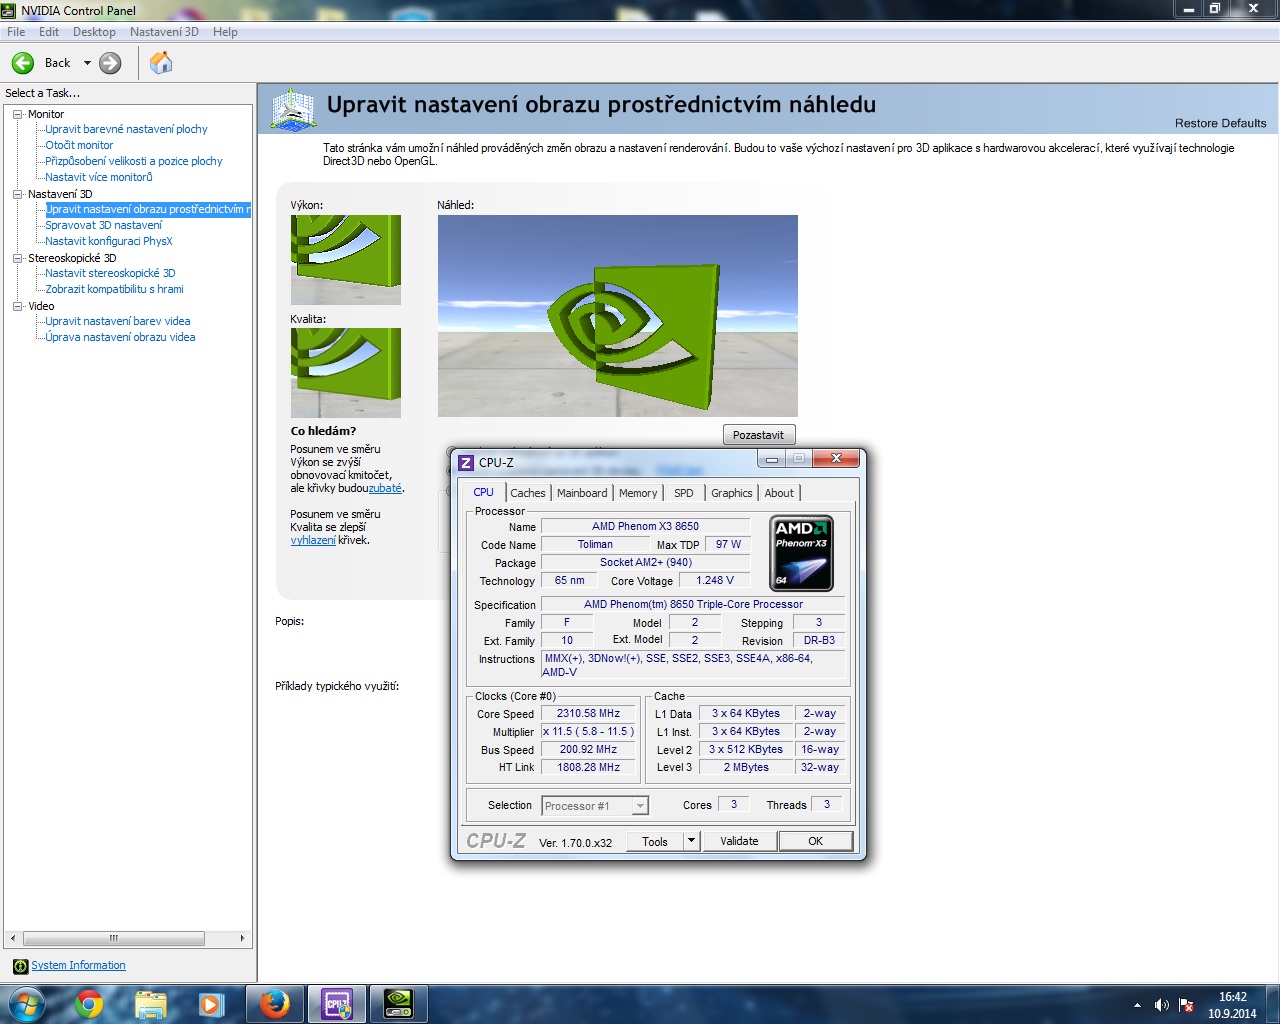Open the Nastavení 3D menu

164,32
